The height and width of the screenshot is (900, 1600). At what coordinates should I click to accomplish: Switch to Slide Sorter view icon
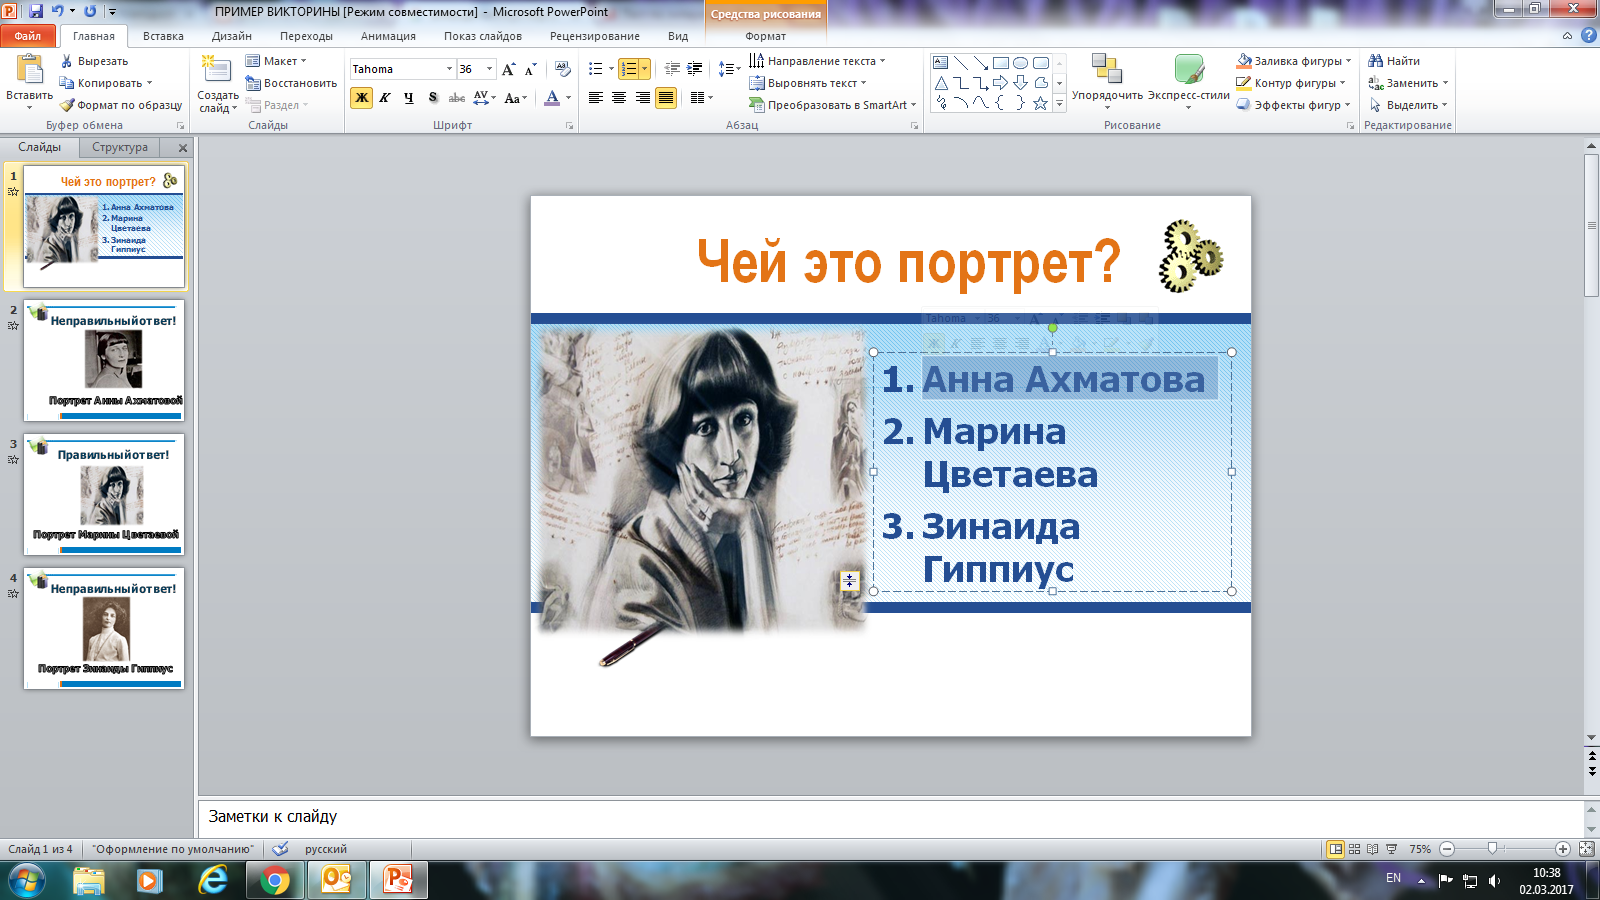click(x=1355, y=849)
